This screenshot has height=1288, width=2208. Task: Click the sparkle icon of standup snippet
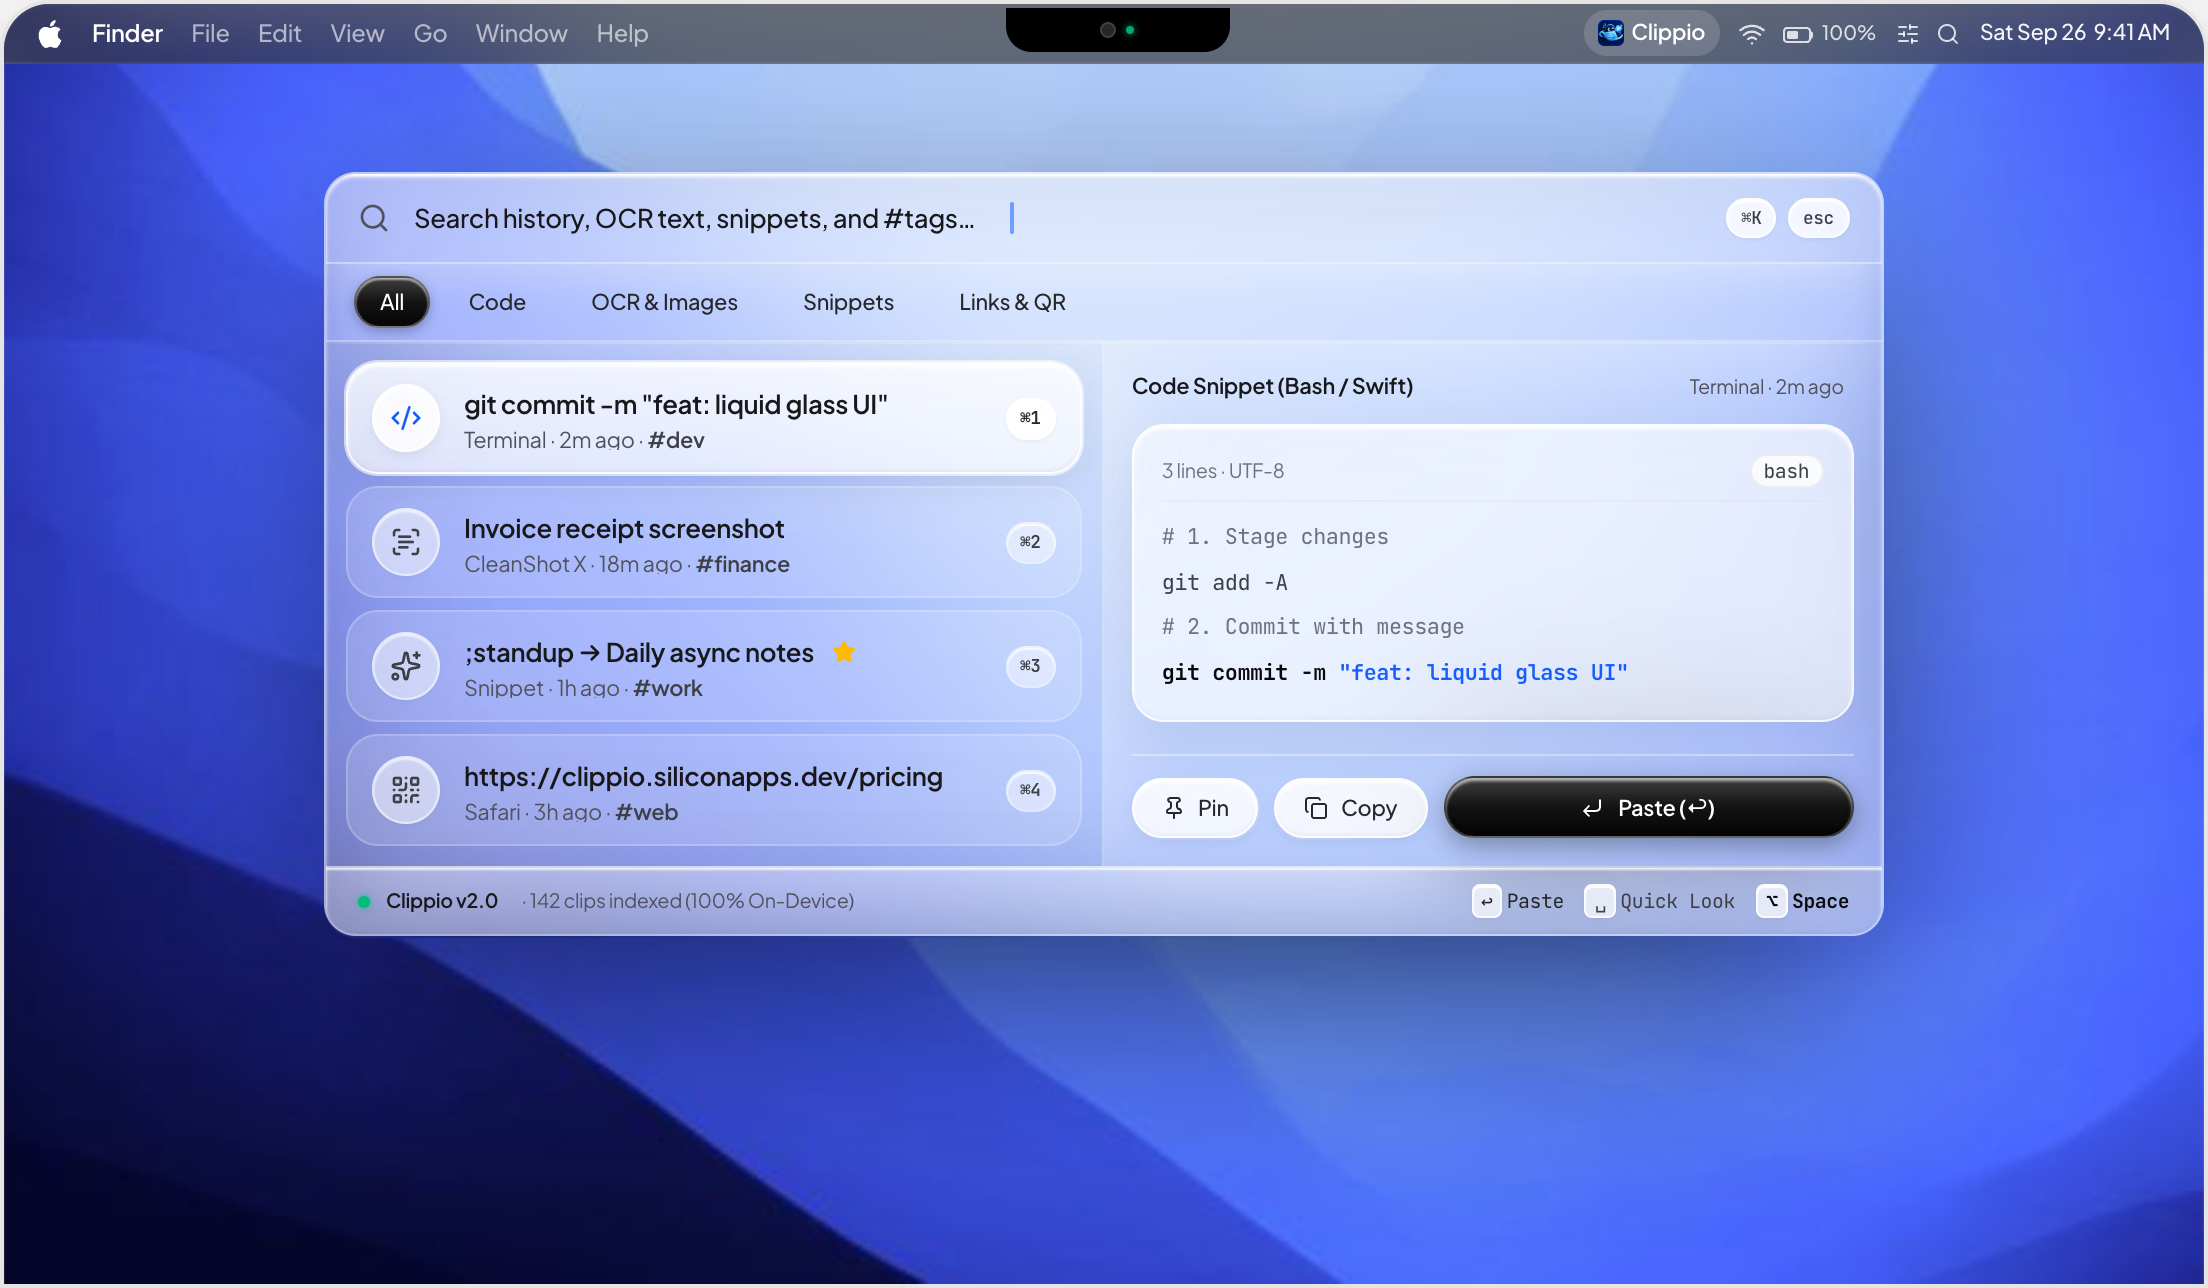(x=406, y=666)
